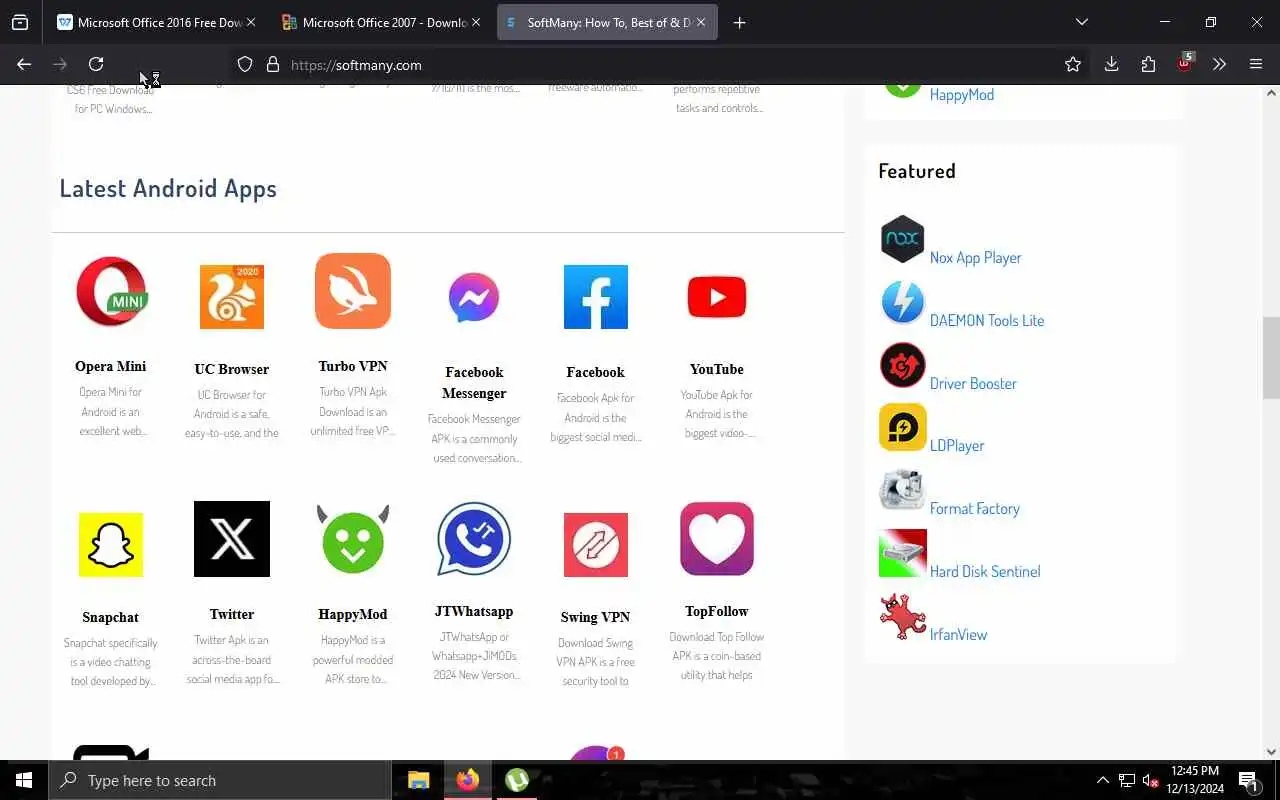This screenshot has width=1280, height=800.
Task: Reload the current page
Action: [x=96, y=64]
